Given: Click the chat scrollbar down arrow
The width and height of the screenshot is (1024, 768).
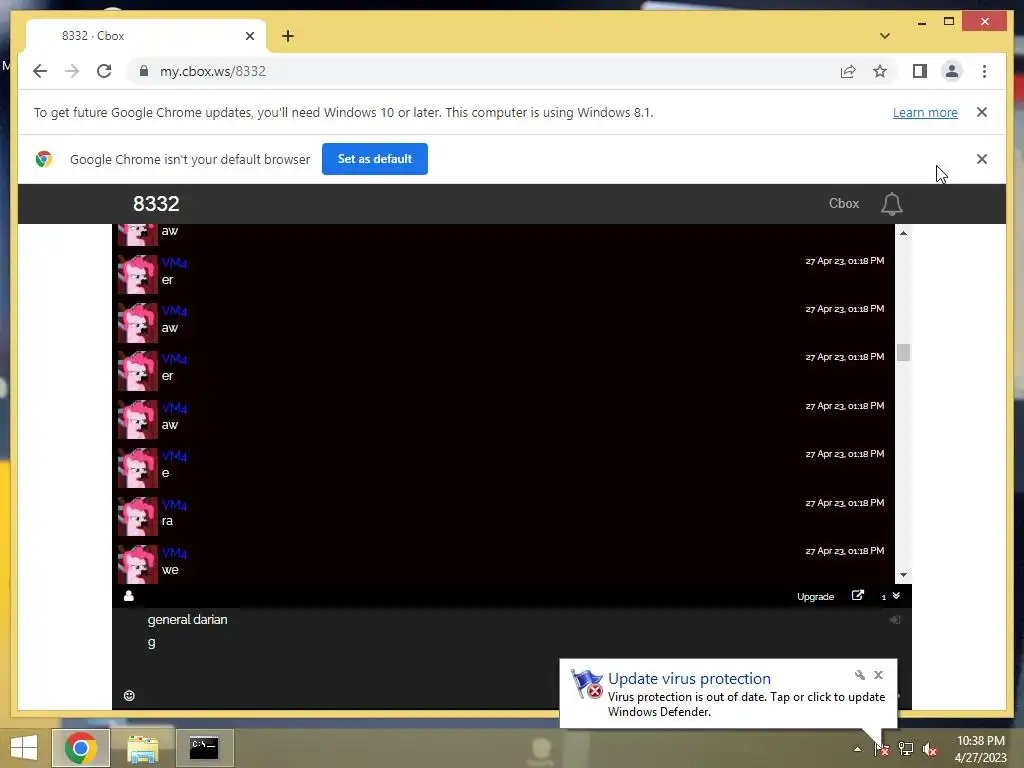Looking at the screenshot, I should coord(903,575).
